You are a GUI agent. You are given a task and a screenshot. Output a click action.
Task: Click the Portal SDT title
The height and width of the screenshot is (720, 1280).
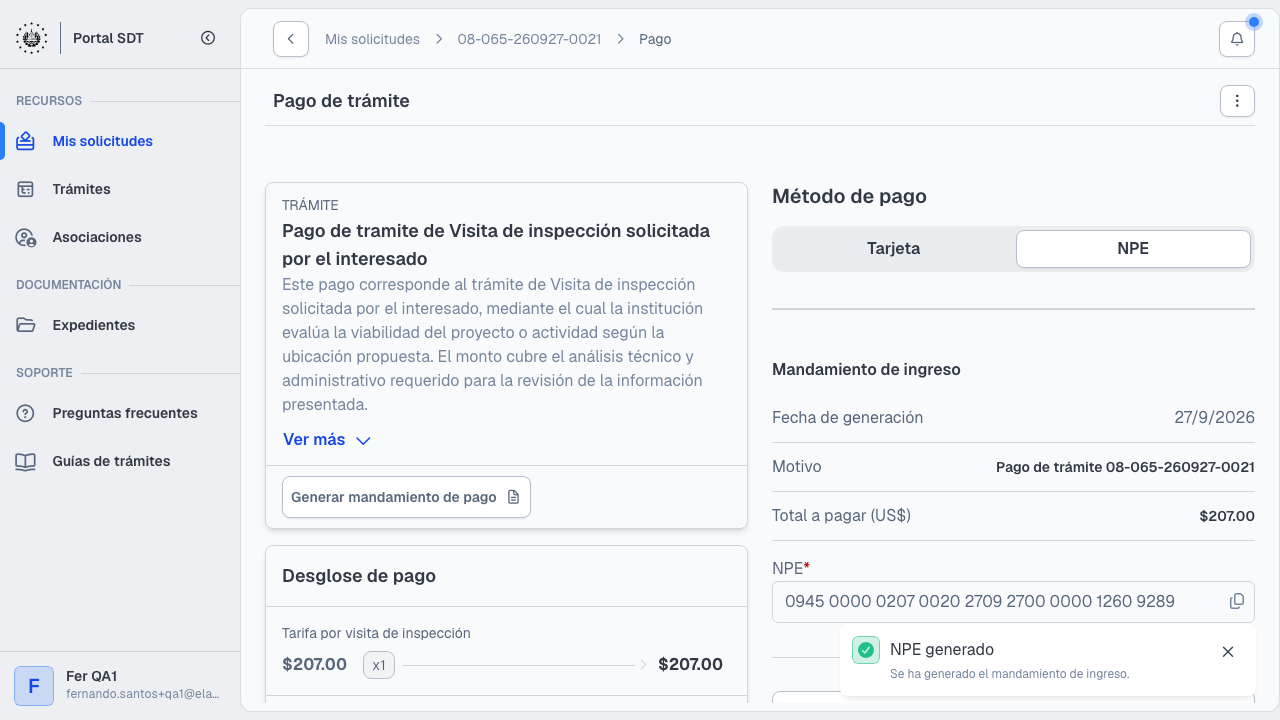point(109,38)
